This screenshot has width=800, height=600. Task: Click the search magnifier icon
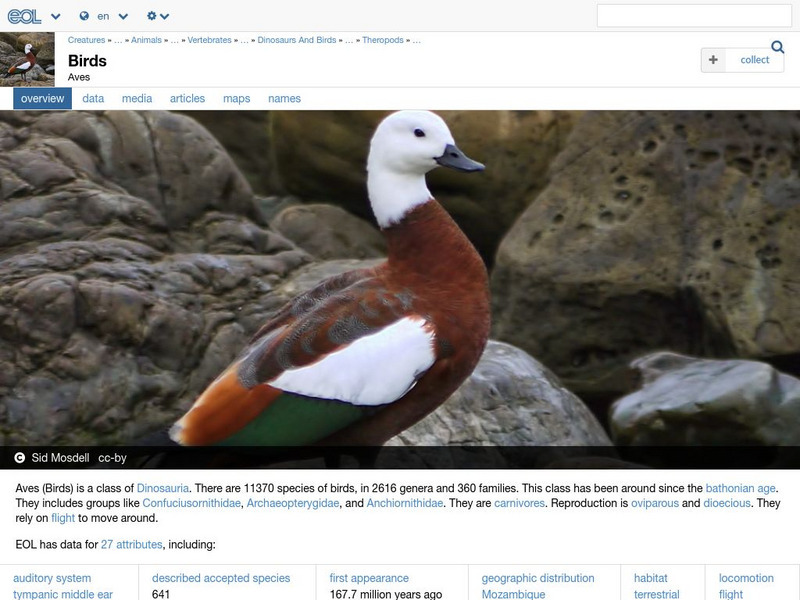[x=779, y=47]
